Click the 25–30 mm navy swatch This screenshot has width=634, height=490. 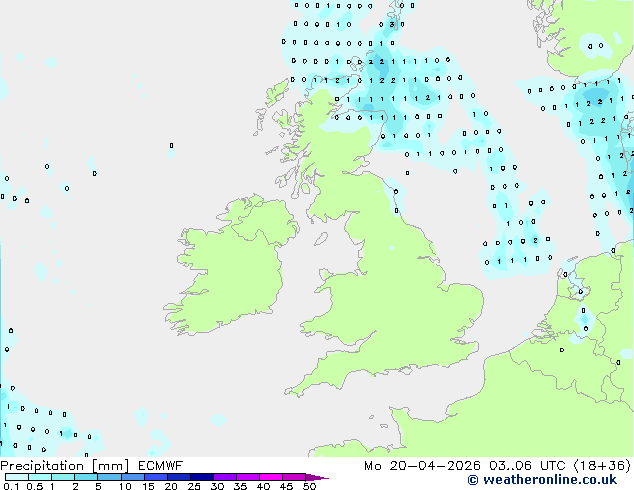(x=202, y=477)
